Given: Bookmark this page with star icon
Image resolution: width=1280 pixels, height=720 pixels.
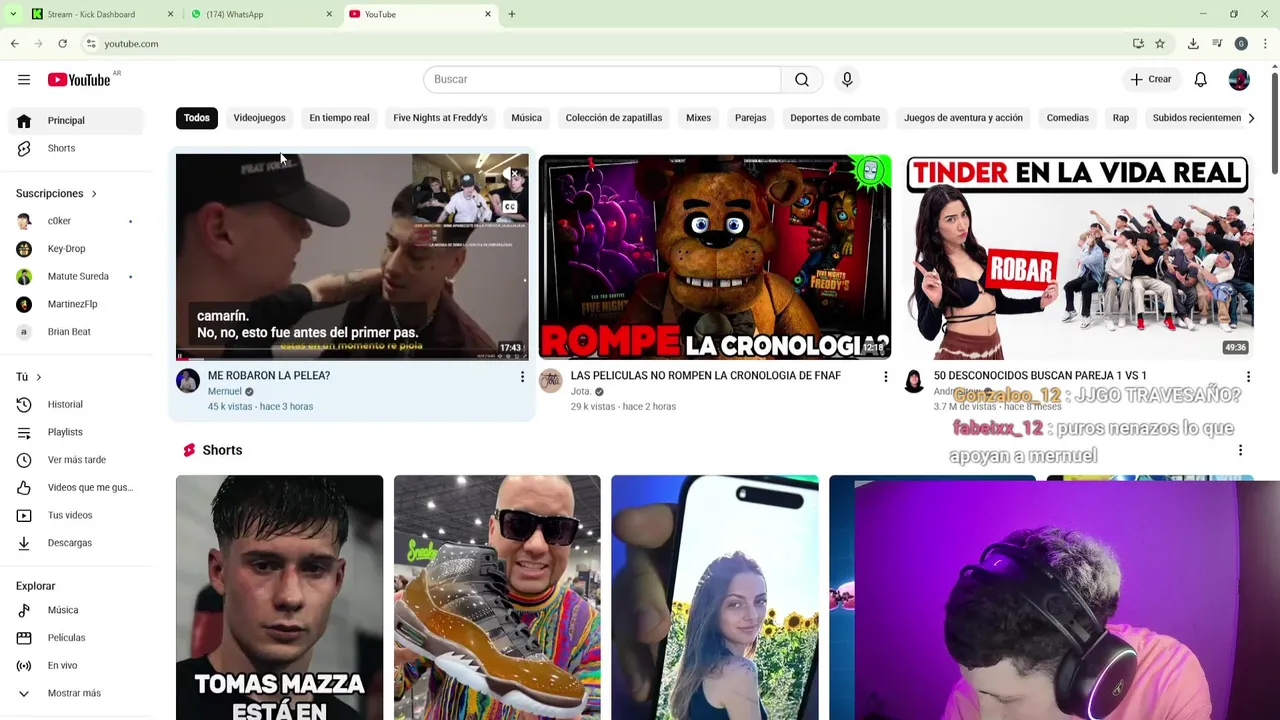Looking at the screenshot, I should point(1160,44).
